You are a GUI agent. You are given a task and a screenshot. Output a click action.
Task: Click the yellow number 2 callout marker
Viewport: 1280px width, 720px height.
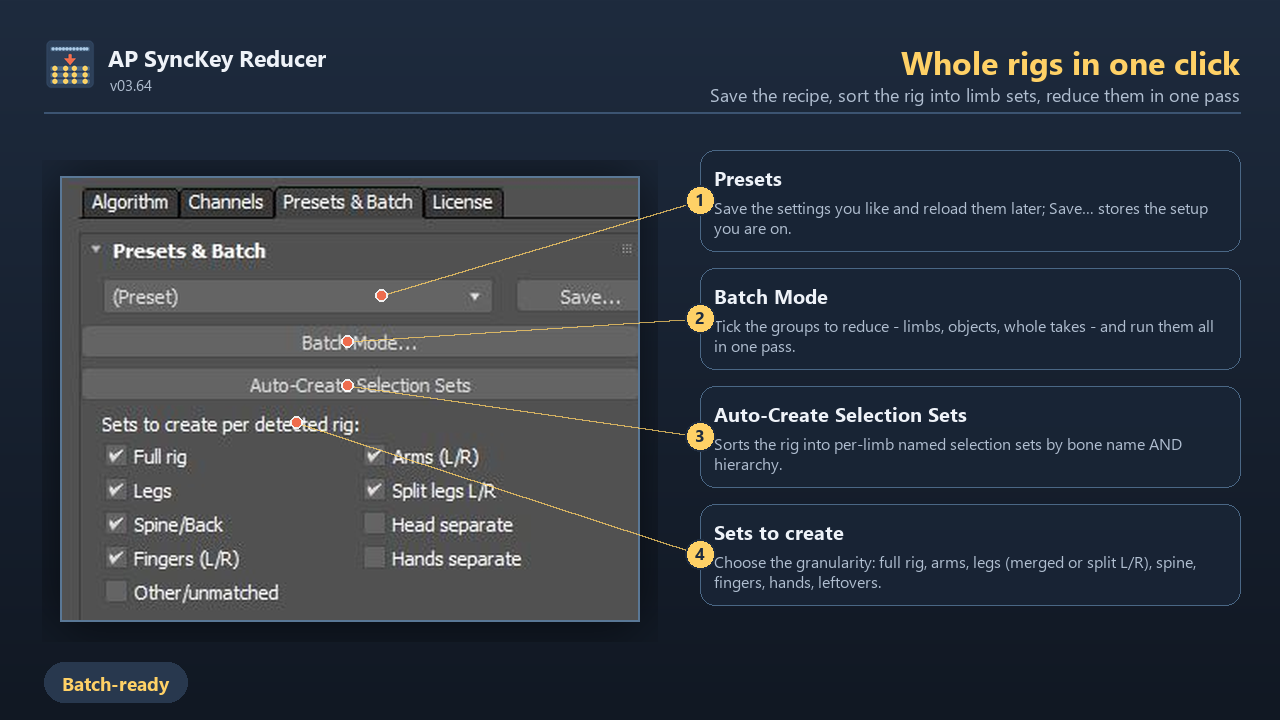pyautogui.click(x=700, y=320)
